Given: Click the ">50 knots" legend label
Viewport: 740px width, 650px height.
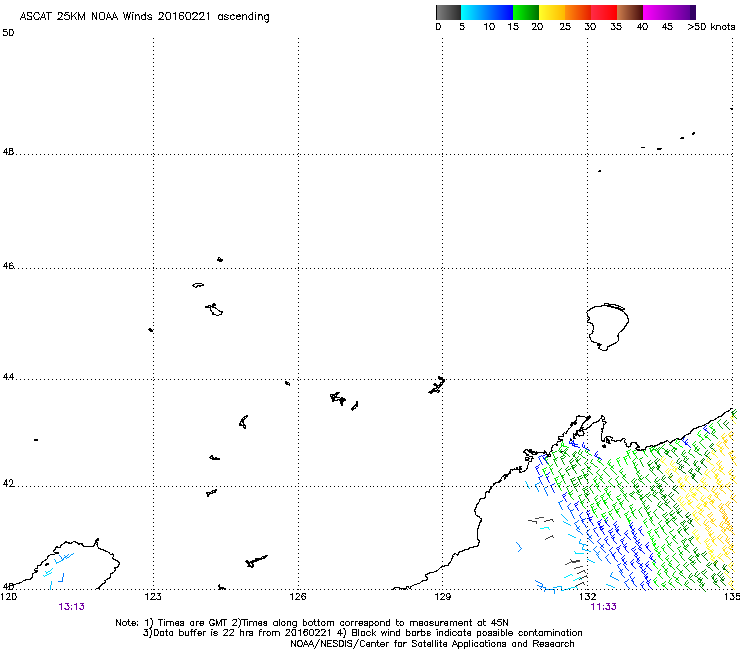Looking at the screenshot, I should (x=711, y=27).
